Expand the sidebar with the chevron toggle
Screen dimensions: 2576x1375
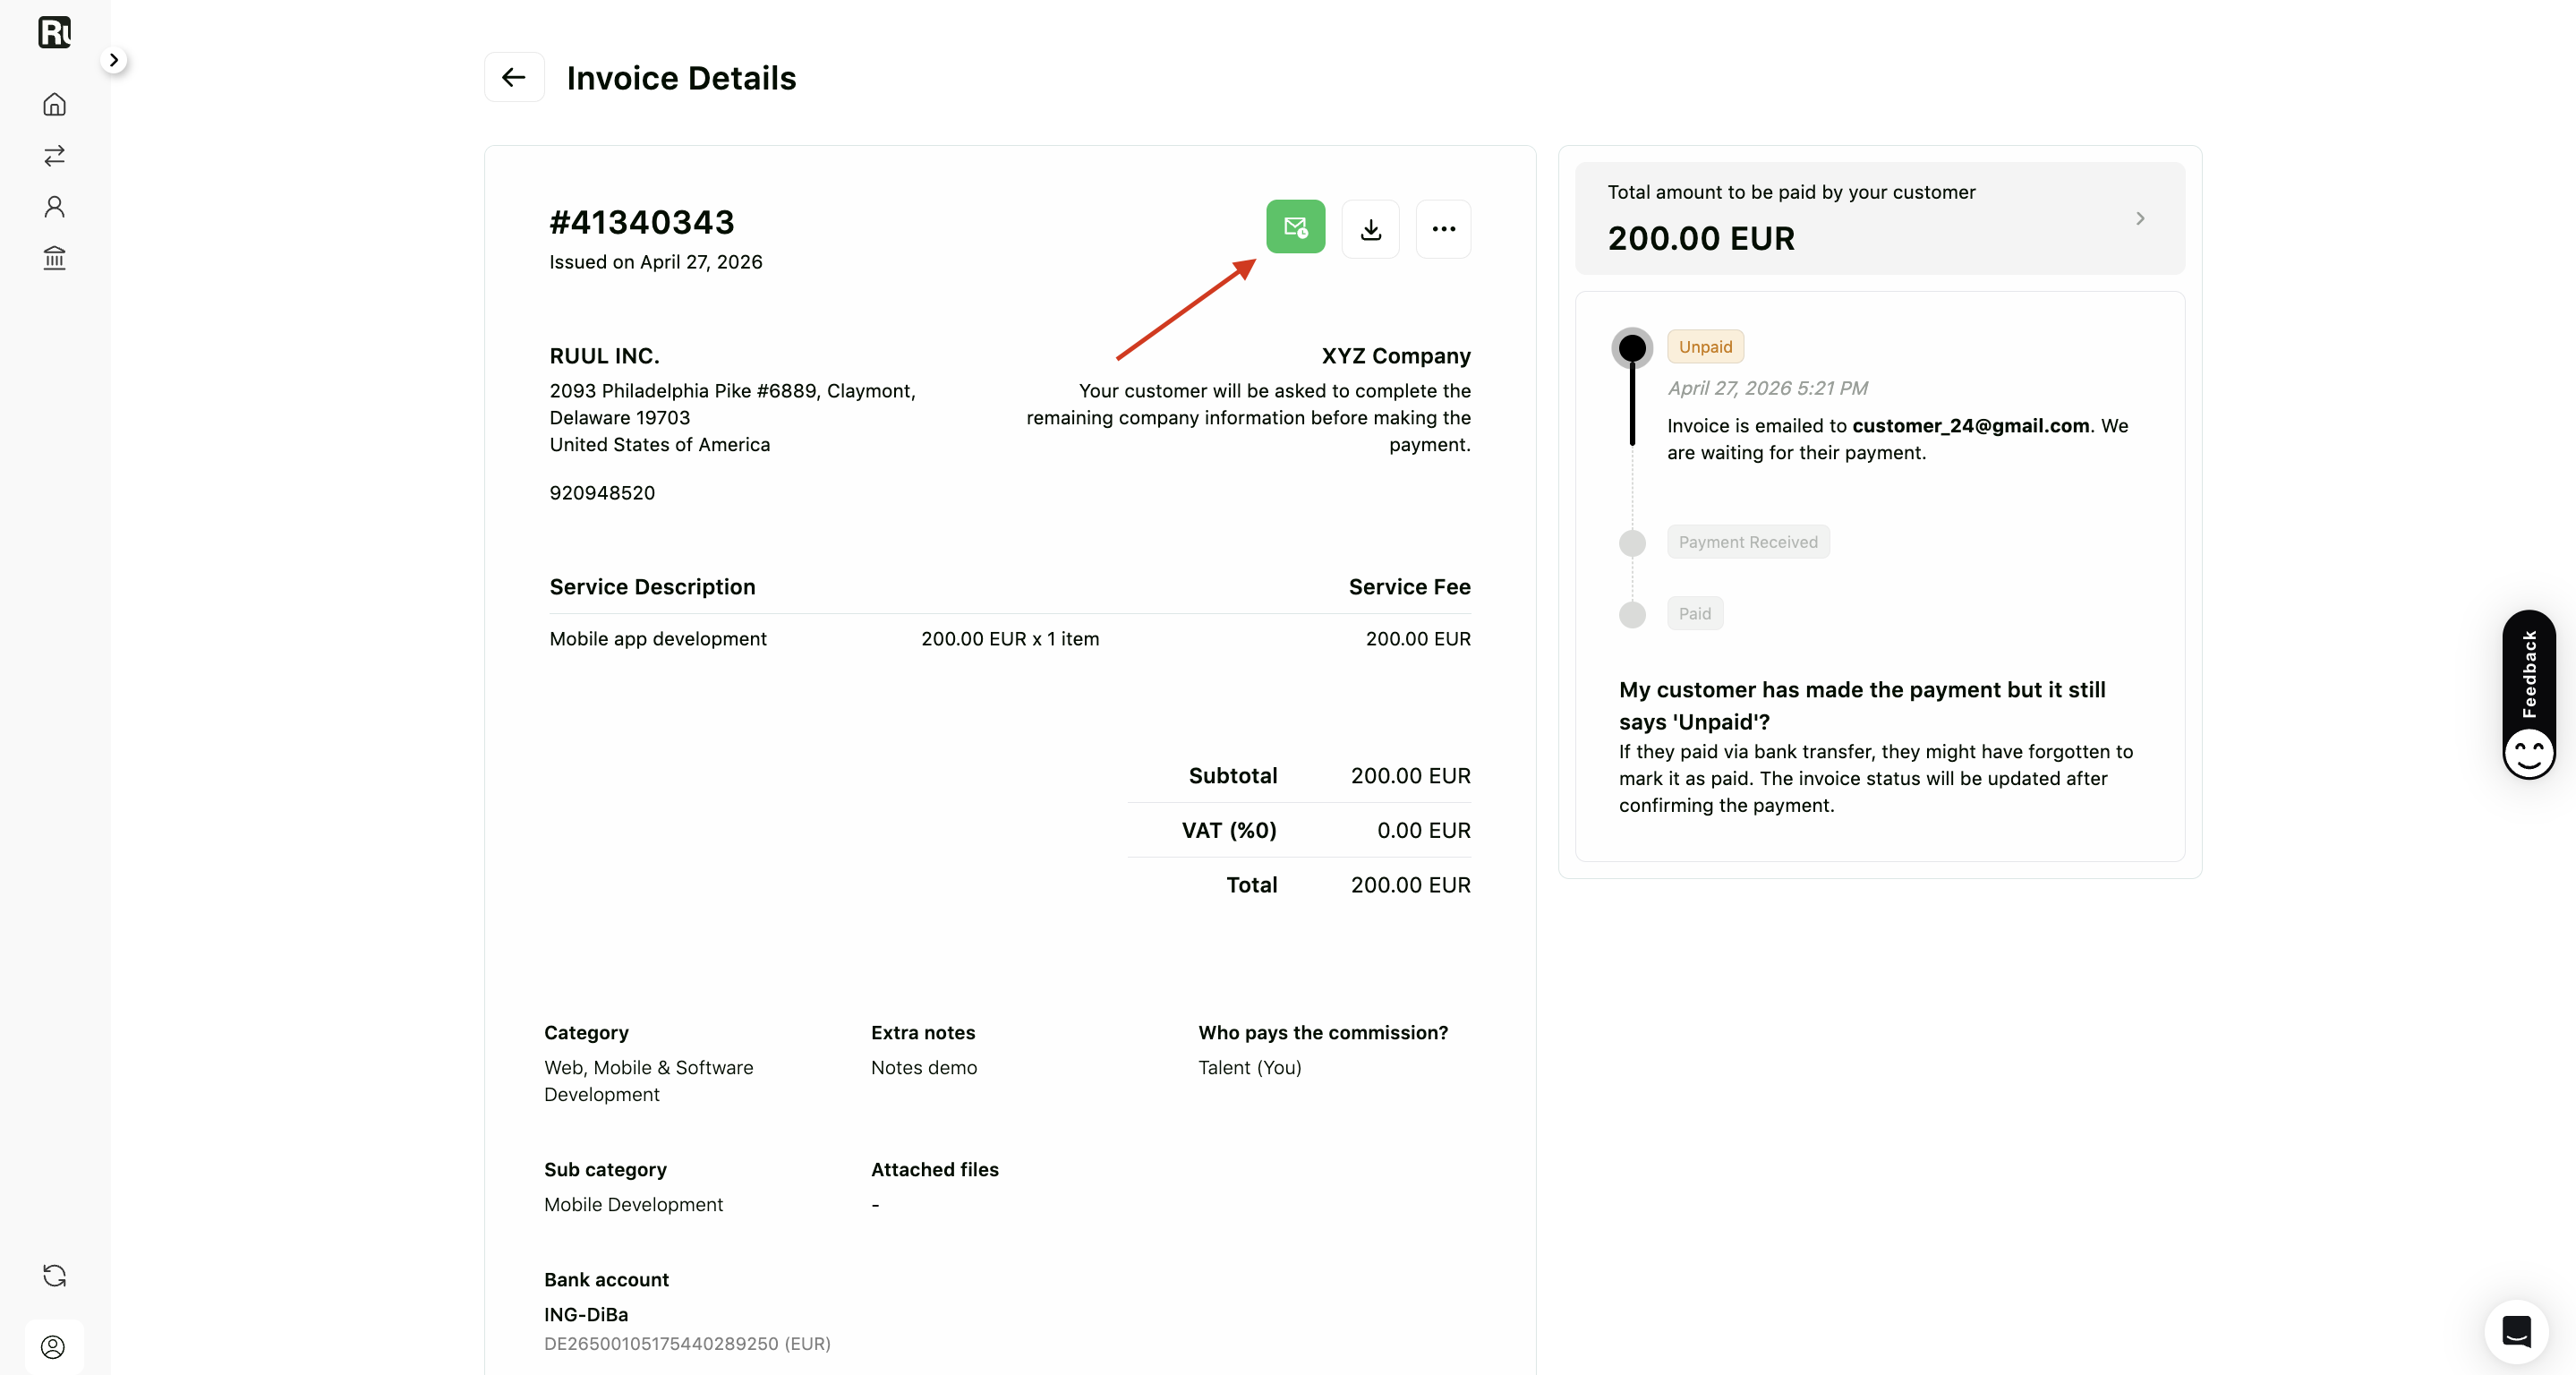click(x=114, y=60)
